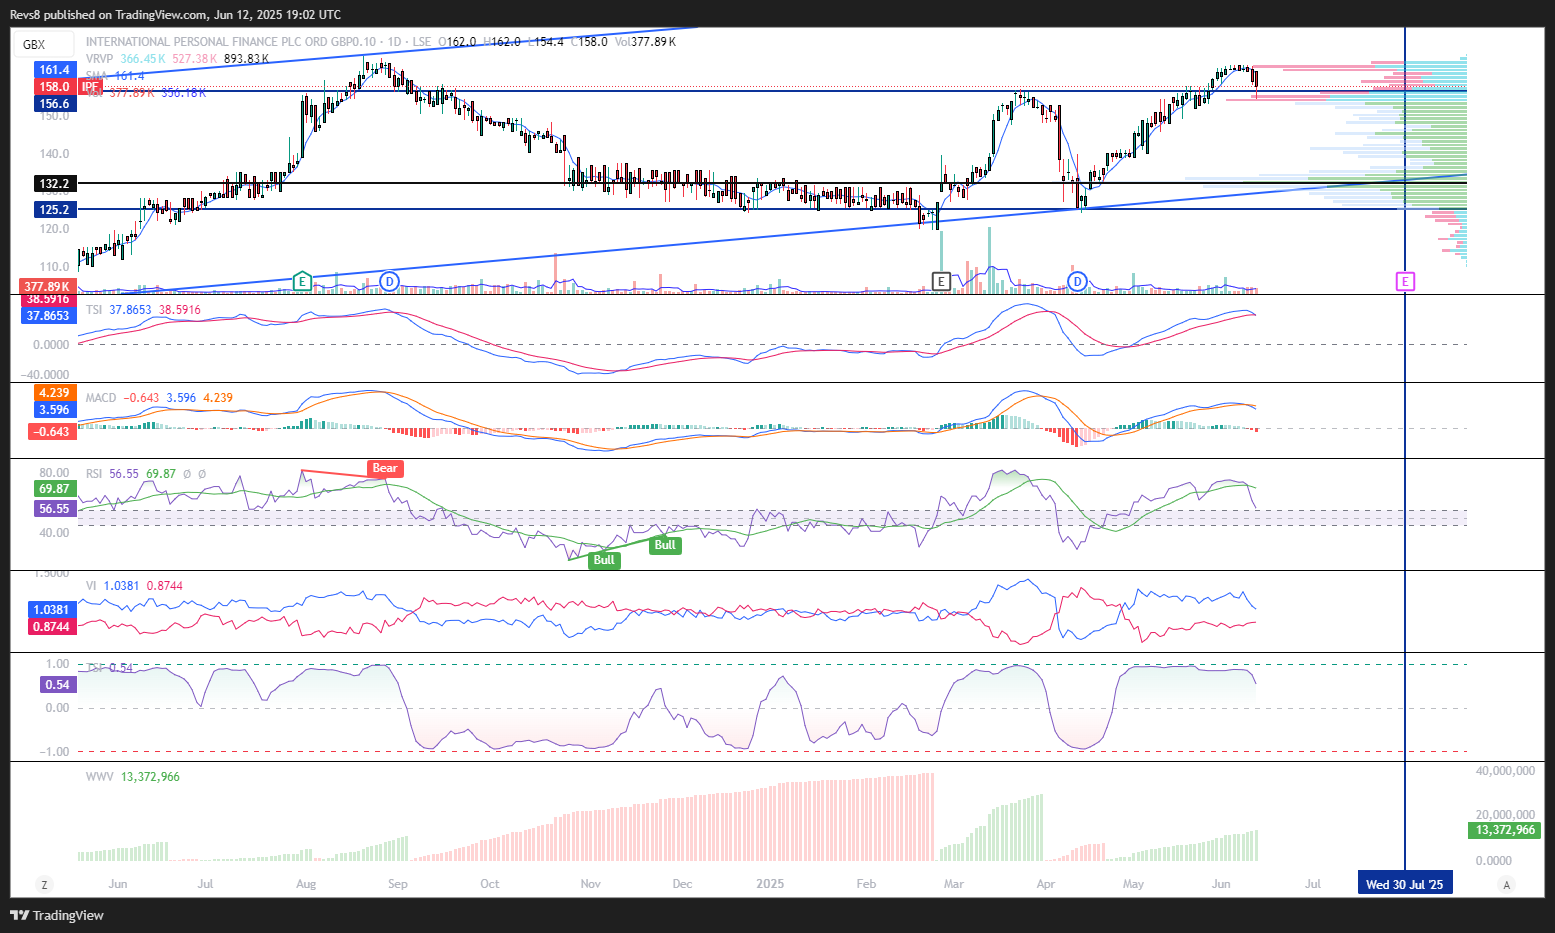The width and height of the screenshot is (1555, 933).
Task: Click the WWV indicator legend name
Action: [x=100, y=777]
